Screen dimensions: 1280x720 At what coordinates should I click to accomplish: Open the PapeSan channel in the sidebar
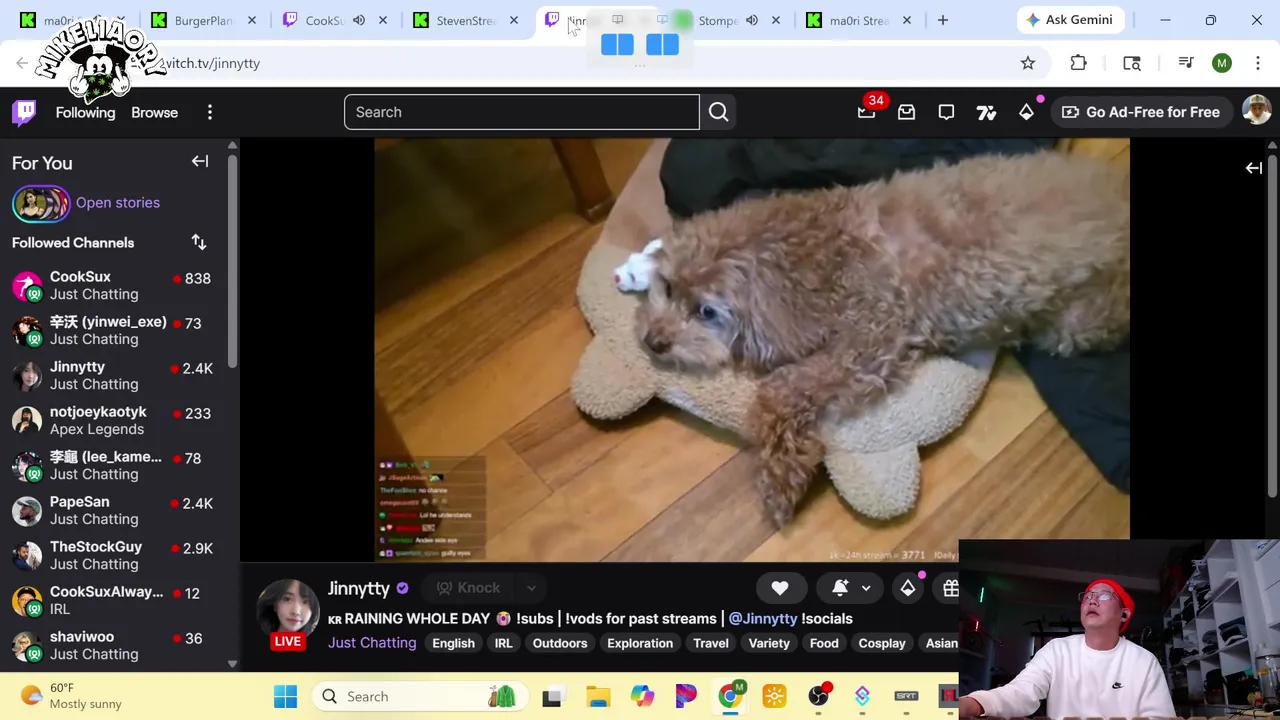click(118, 510)
